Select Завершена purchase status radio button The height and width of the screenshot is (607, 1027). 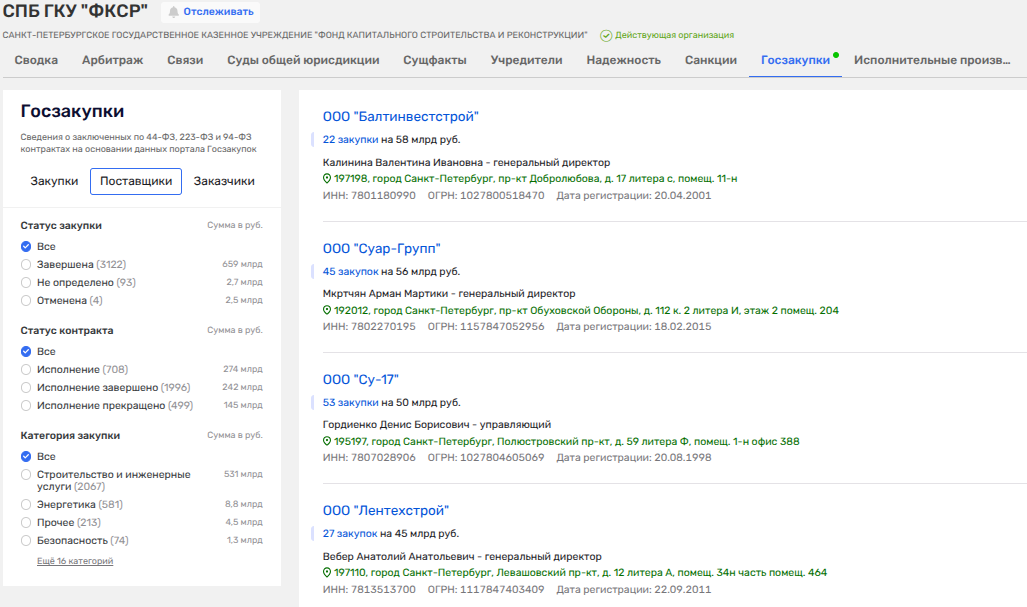[x=26, y=264]
